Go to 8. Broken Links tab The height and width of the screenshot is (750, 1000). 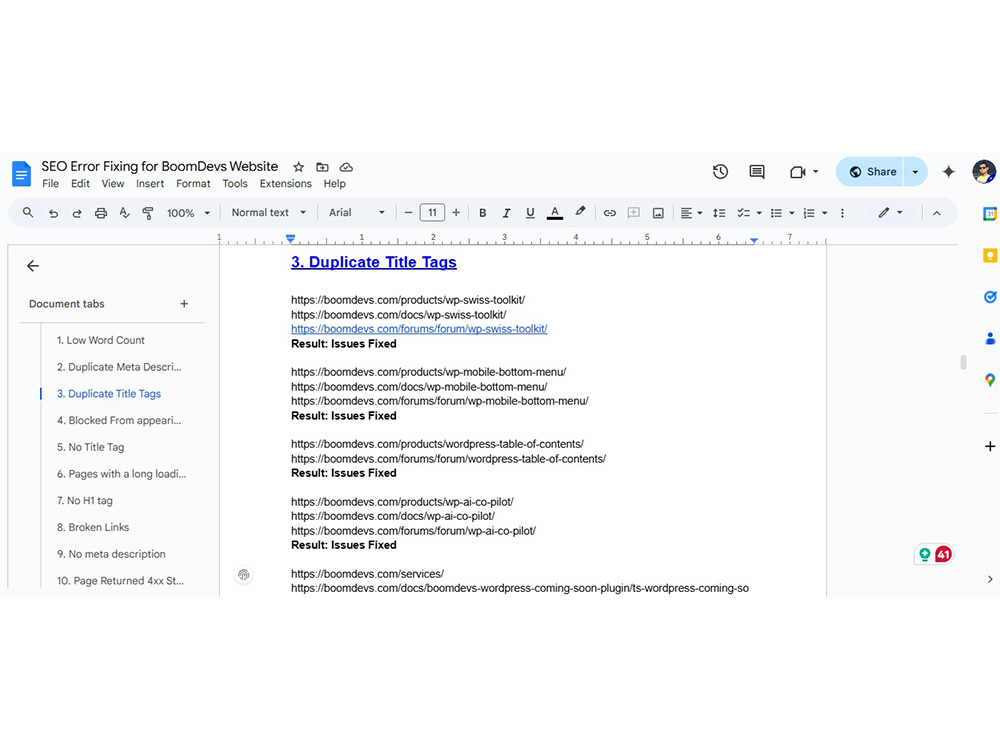[93, 527]
